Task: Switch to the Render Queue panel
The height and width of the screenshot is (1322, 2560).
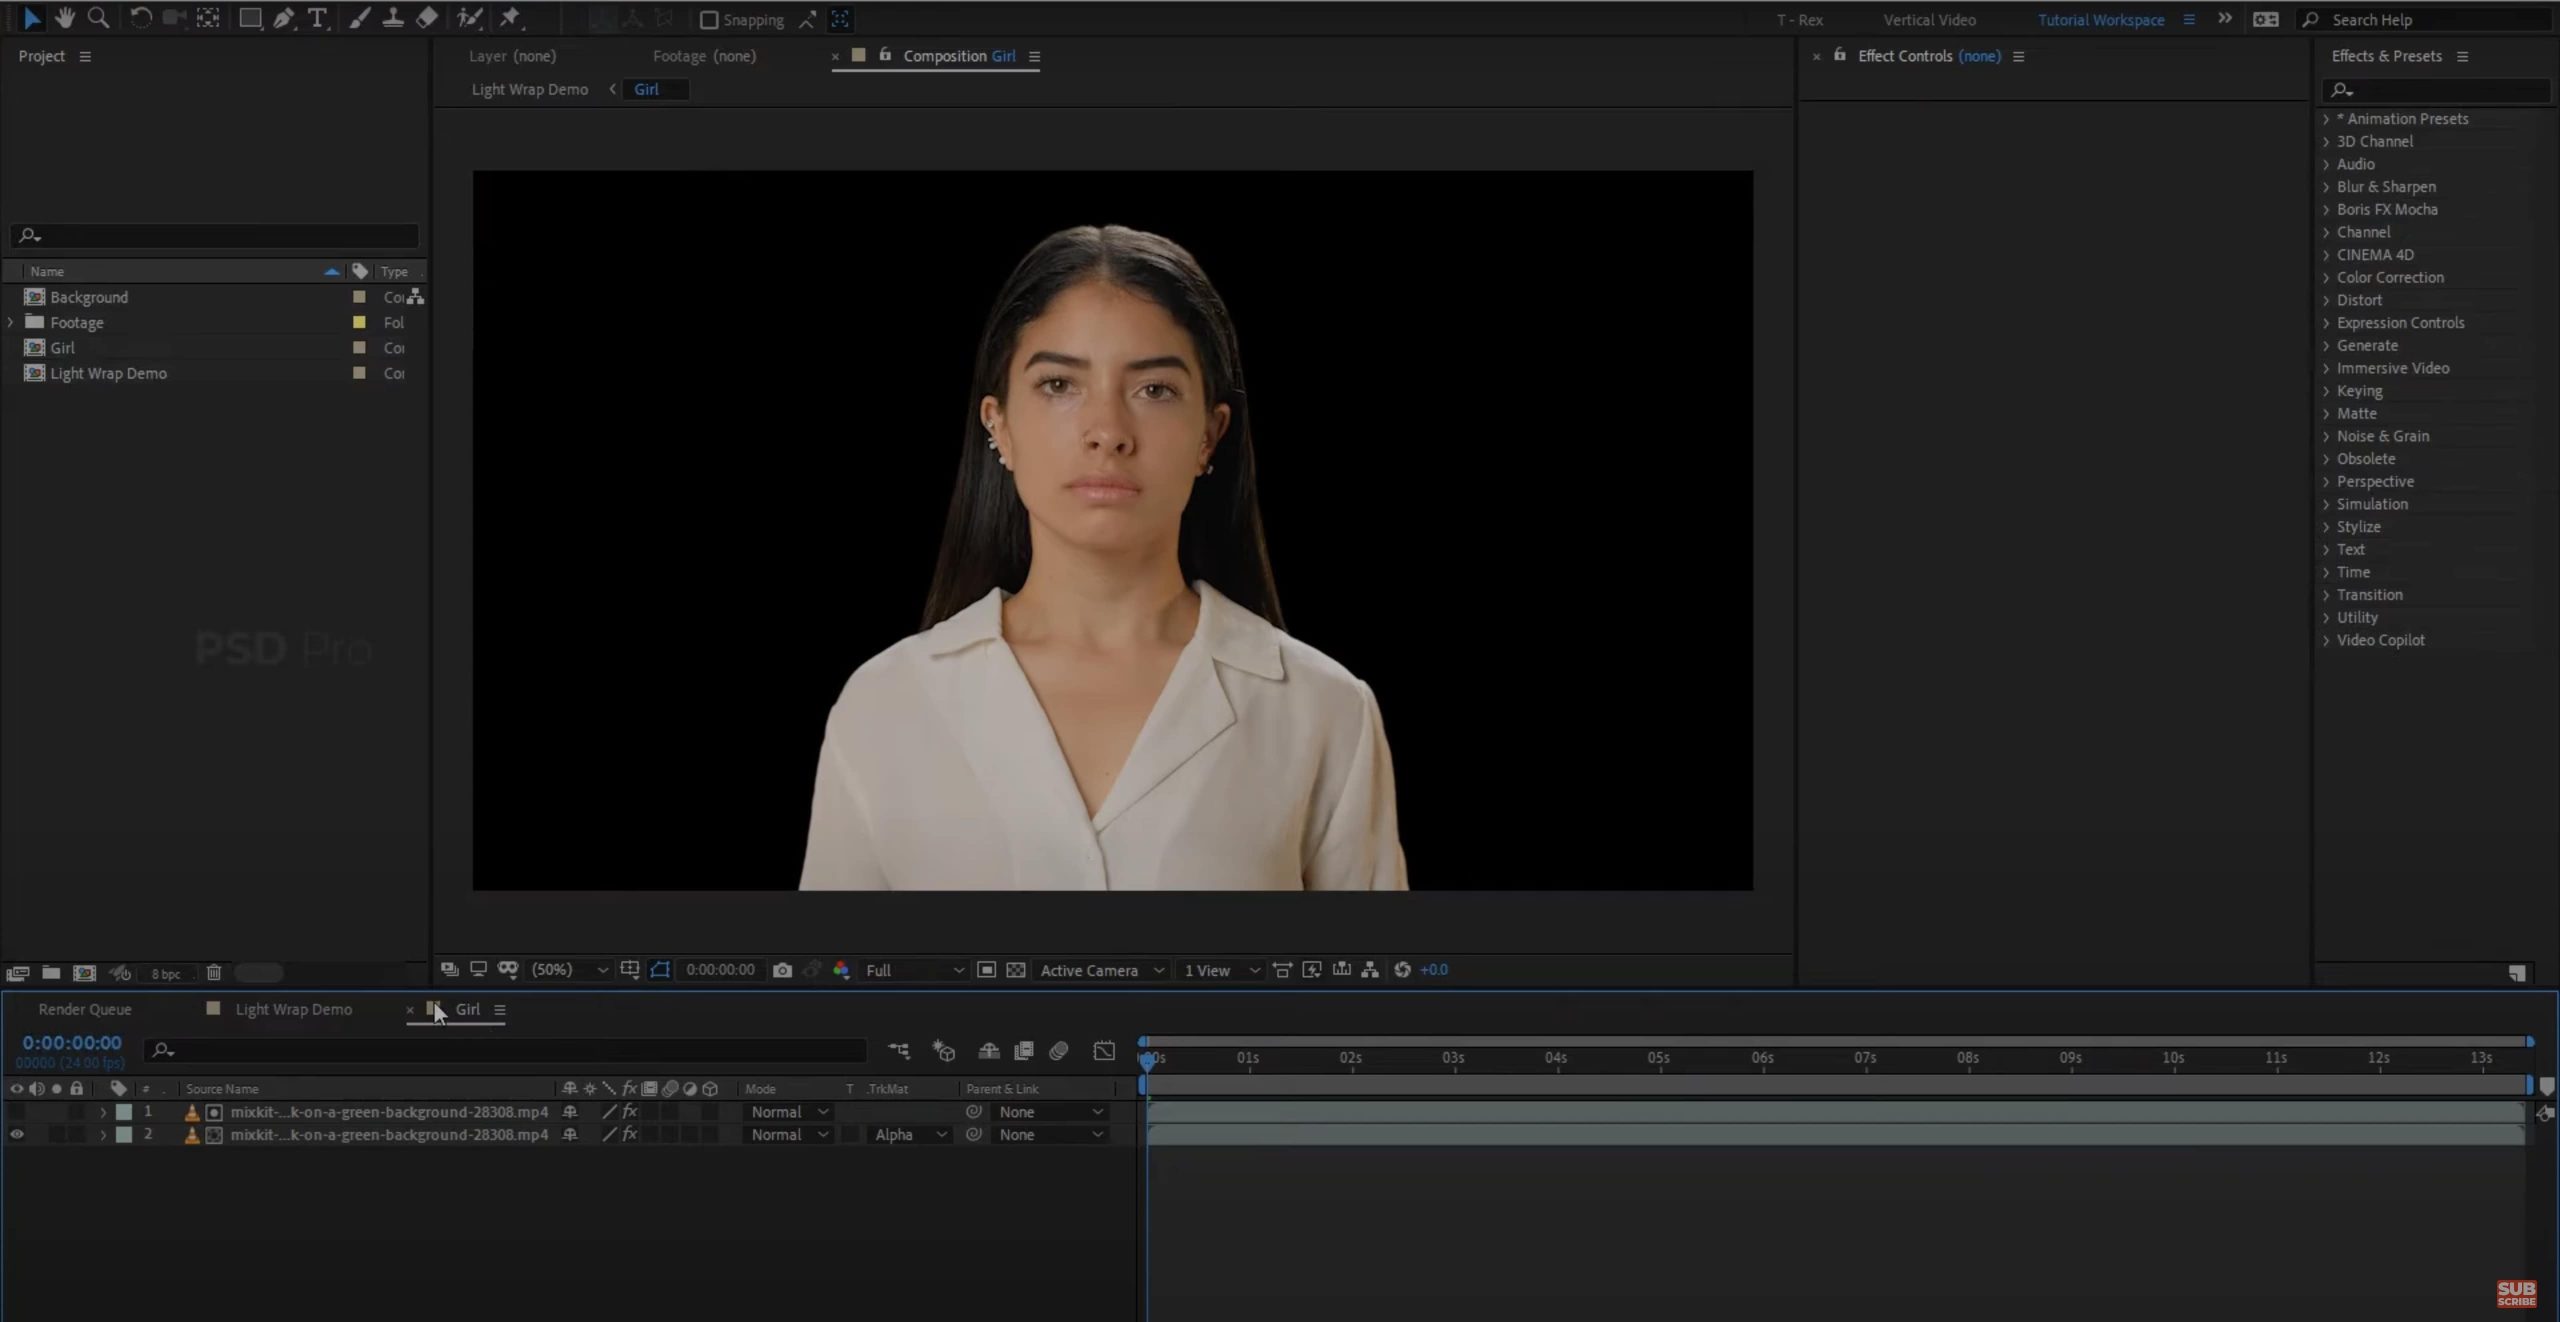Action: [x=84, y=1009]
